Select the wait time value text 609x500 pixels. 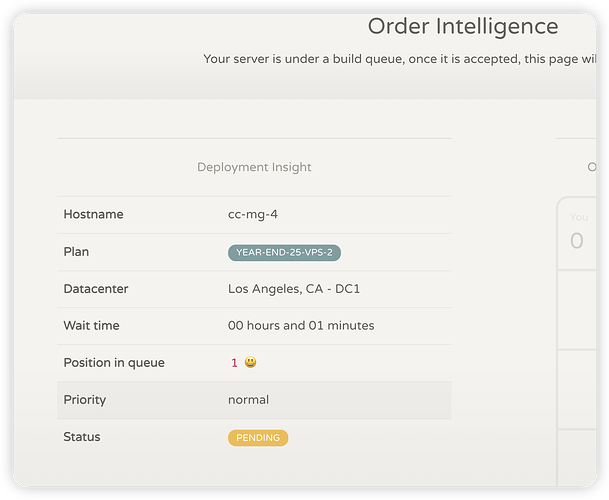point(301,326)
